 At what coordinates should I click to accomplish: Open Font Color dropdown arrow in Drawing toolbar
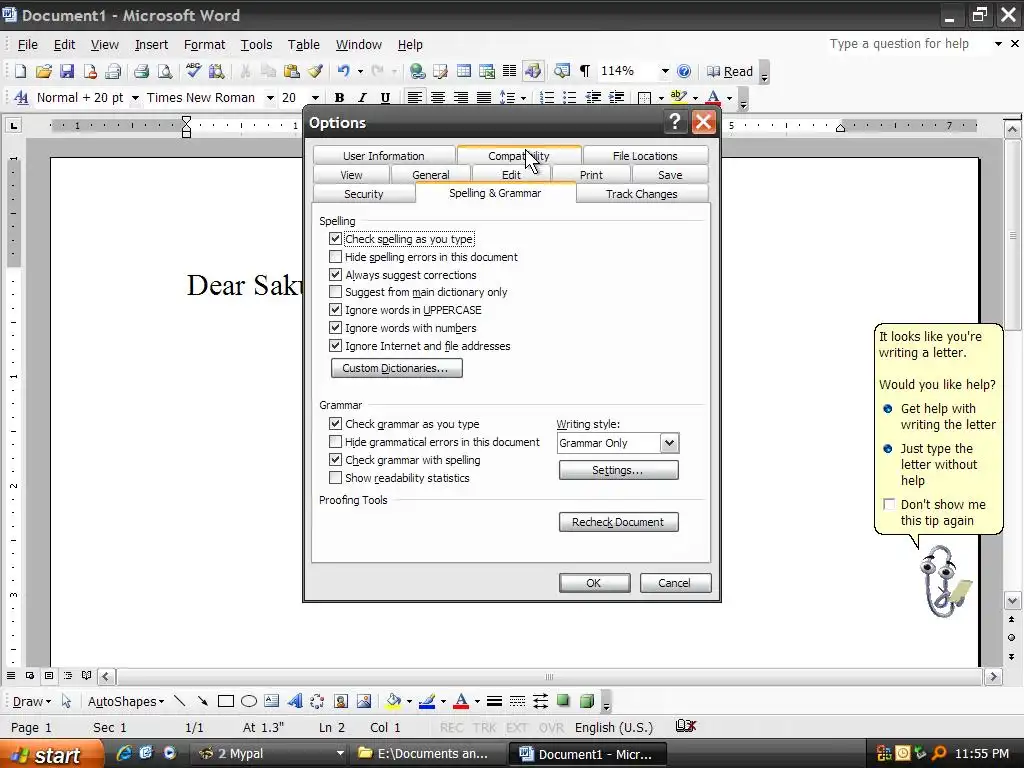477,702
